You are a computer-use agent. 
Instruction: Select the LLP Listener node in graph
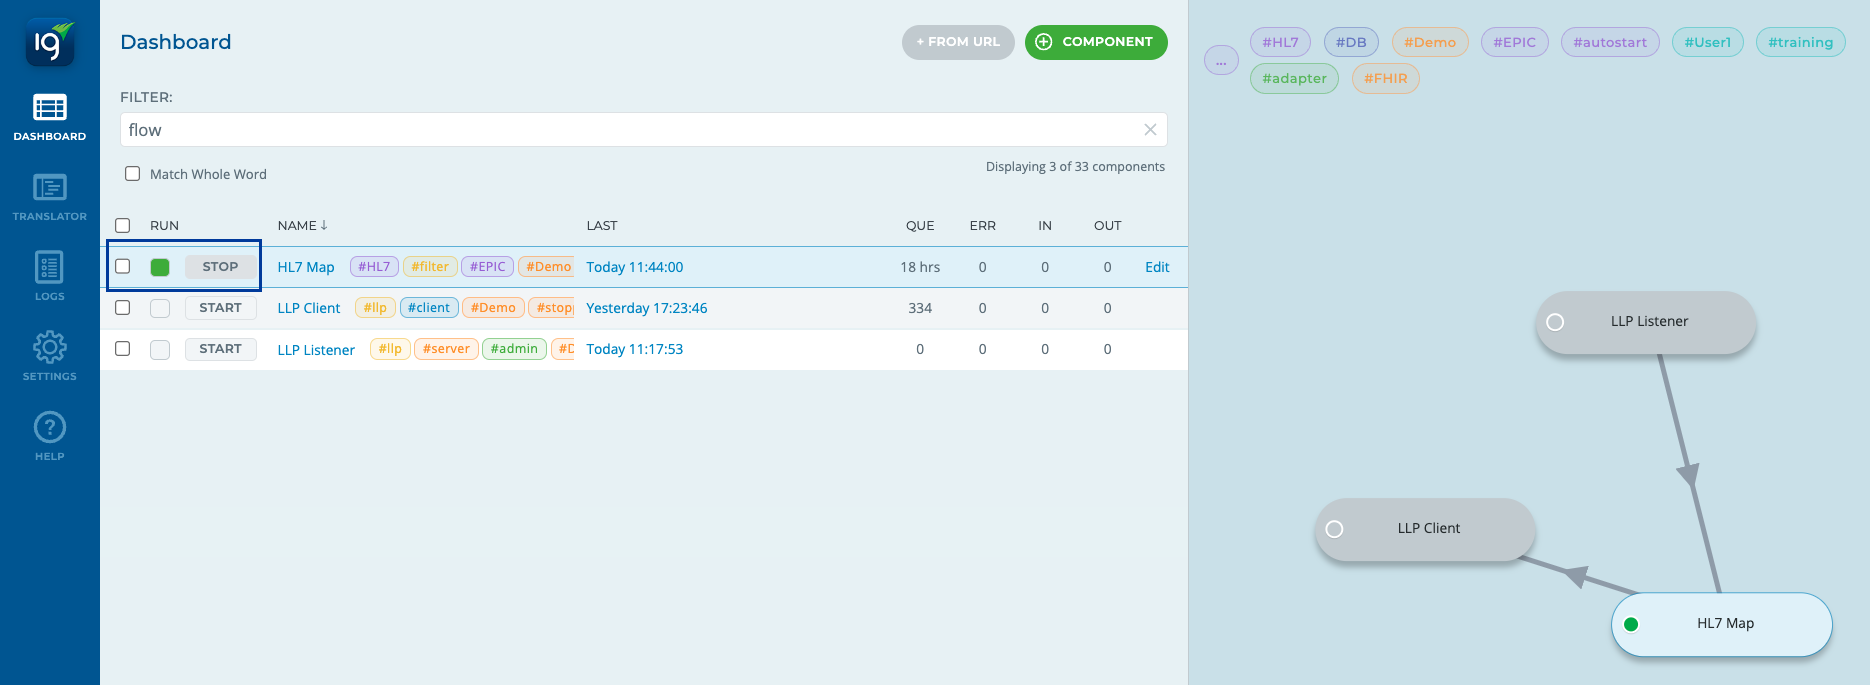click(x=1648, y=322)
